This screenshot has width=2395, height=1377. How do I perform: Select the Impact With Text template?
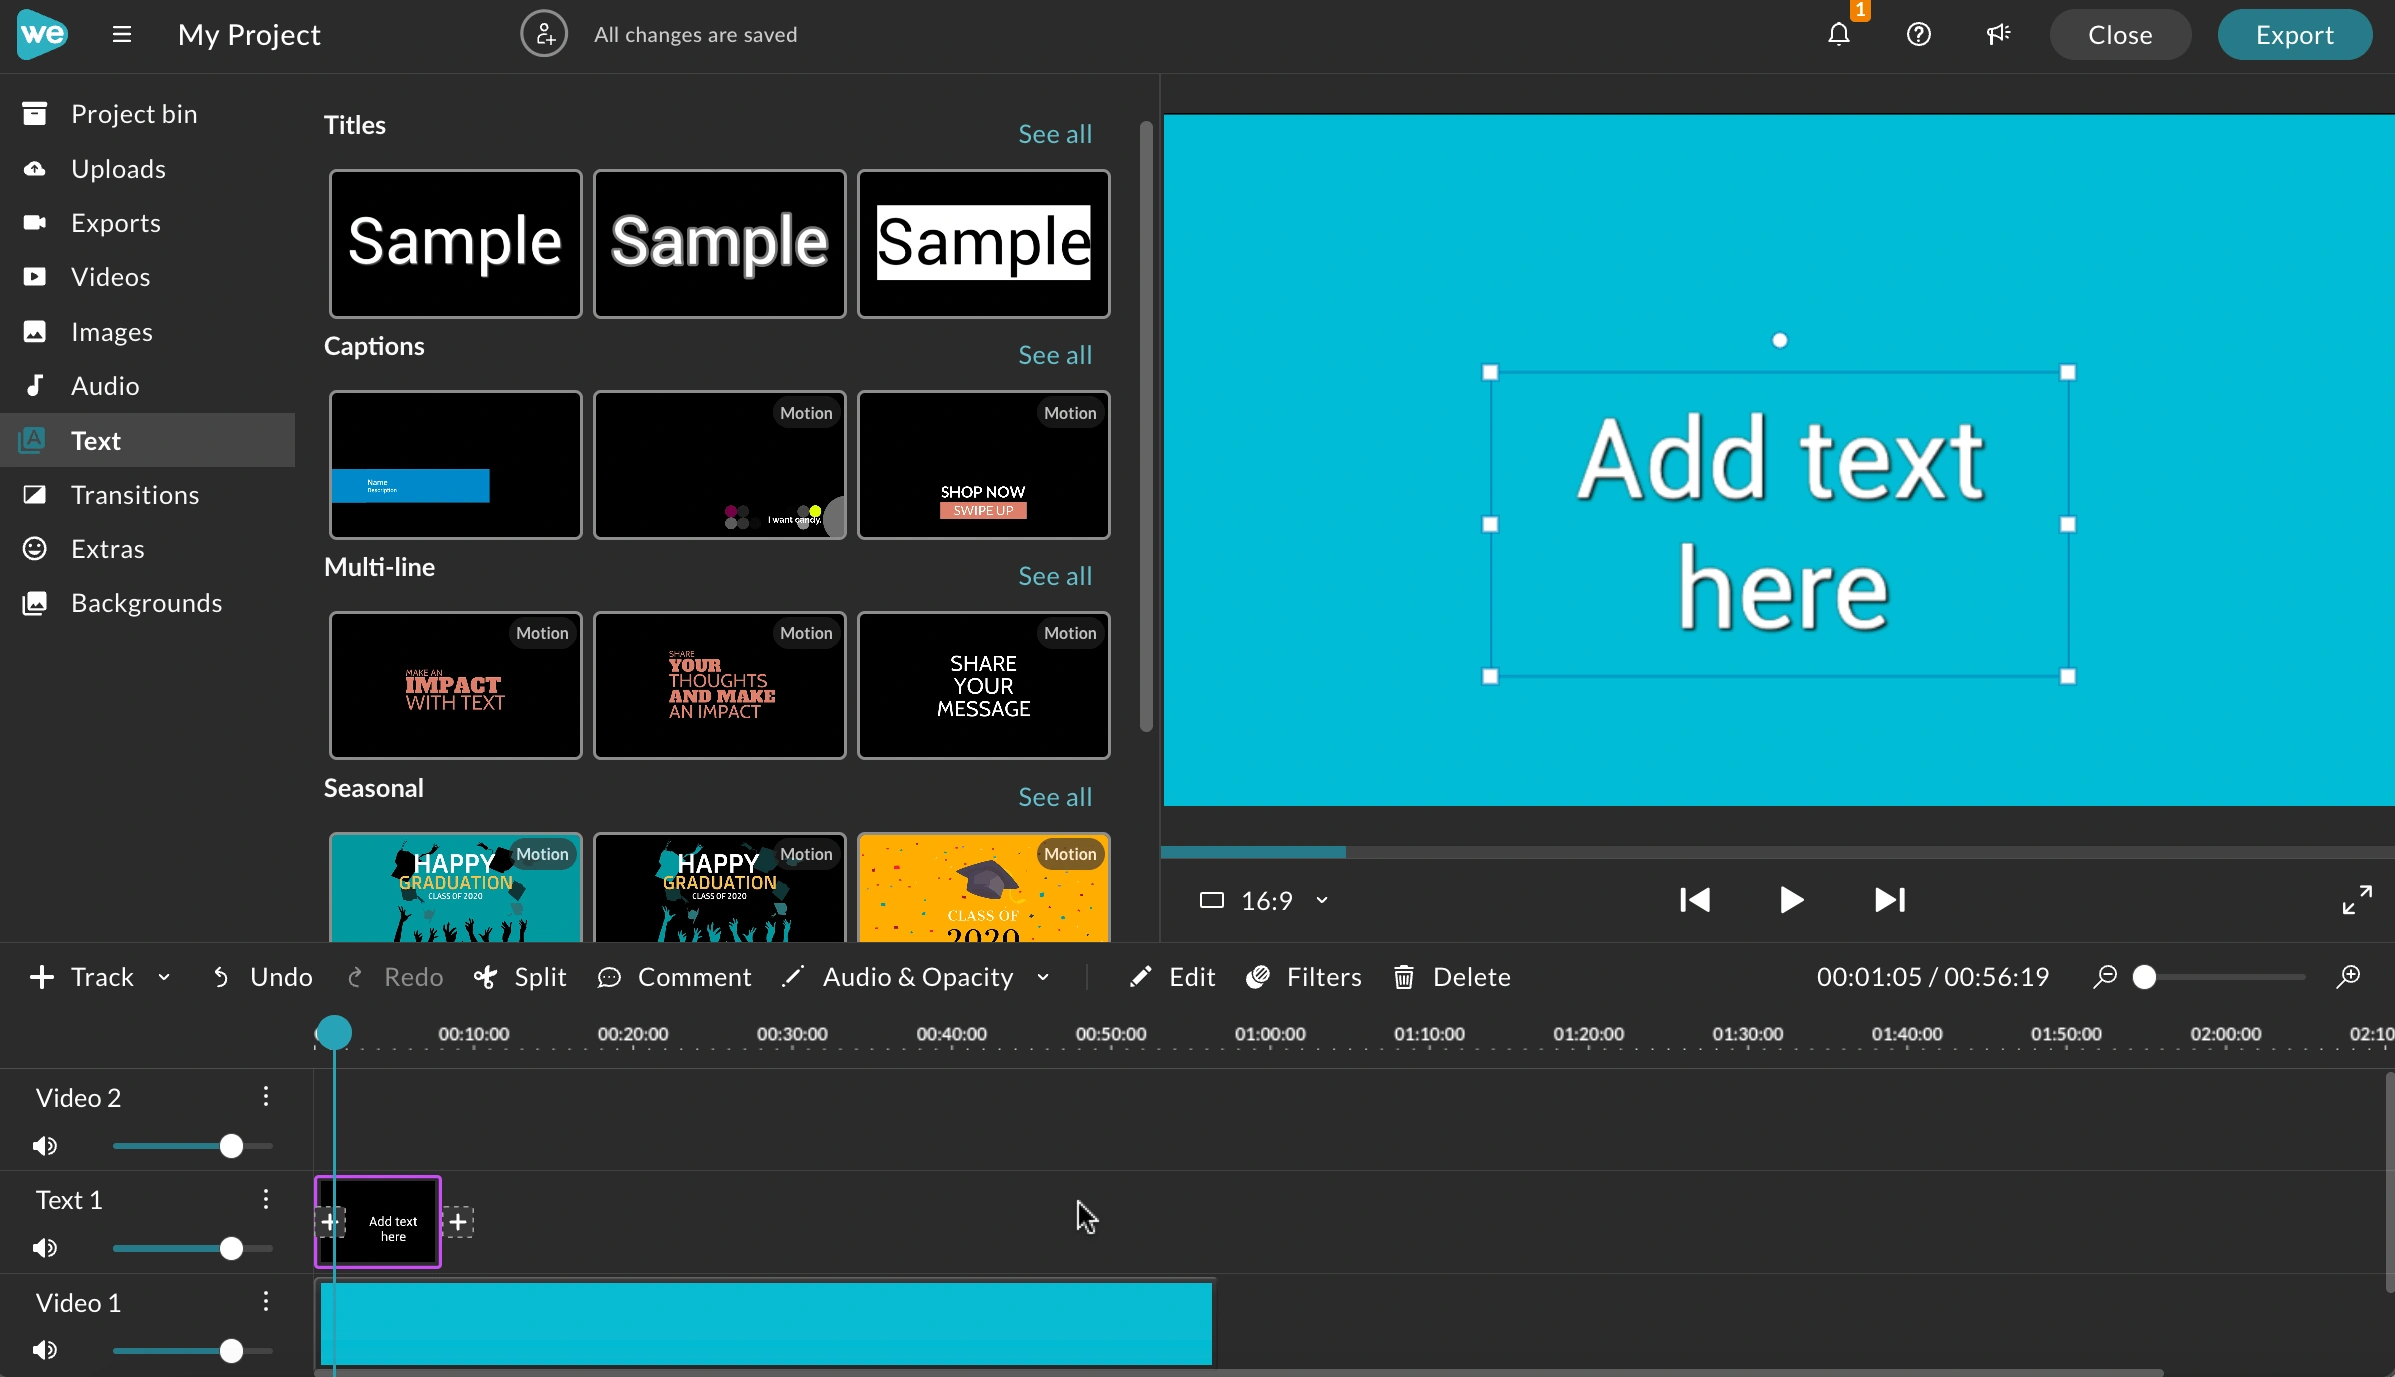pyautogui.click(x=456, y=686)
